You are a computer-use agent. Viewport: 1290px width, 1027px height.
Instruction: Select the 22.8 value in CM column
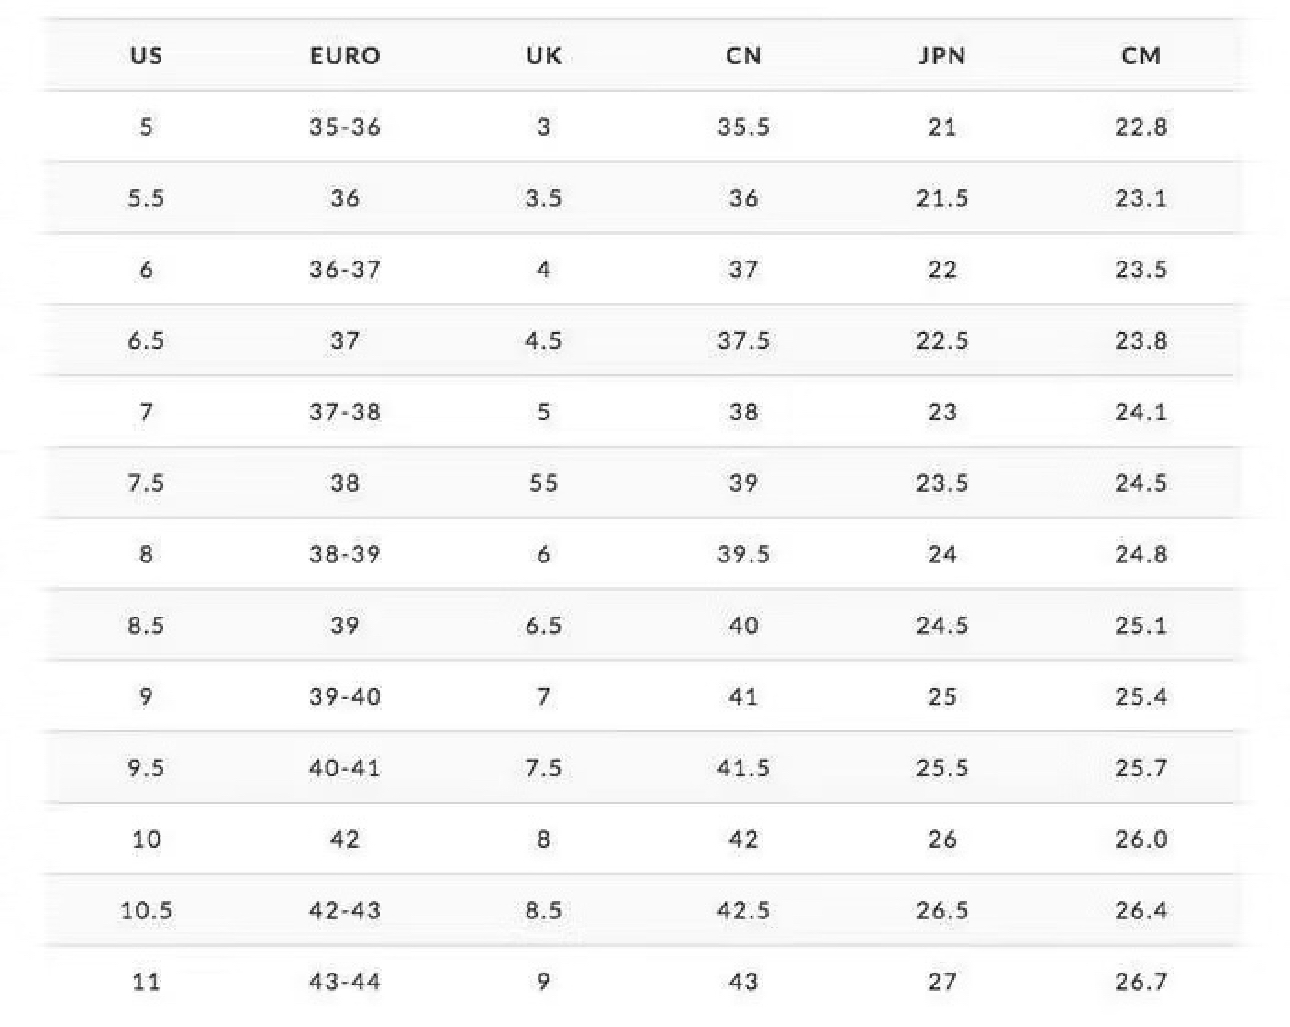[x=1141, y=127]
